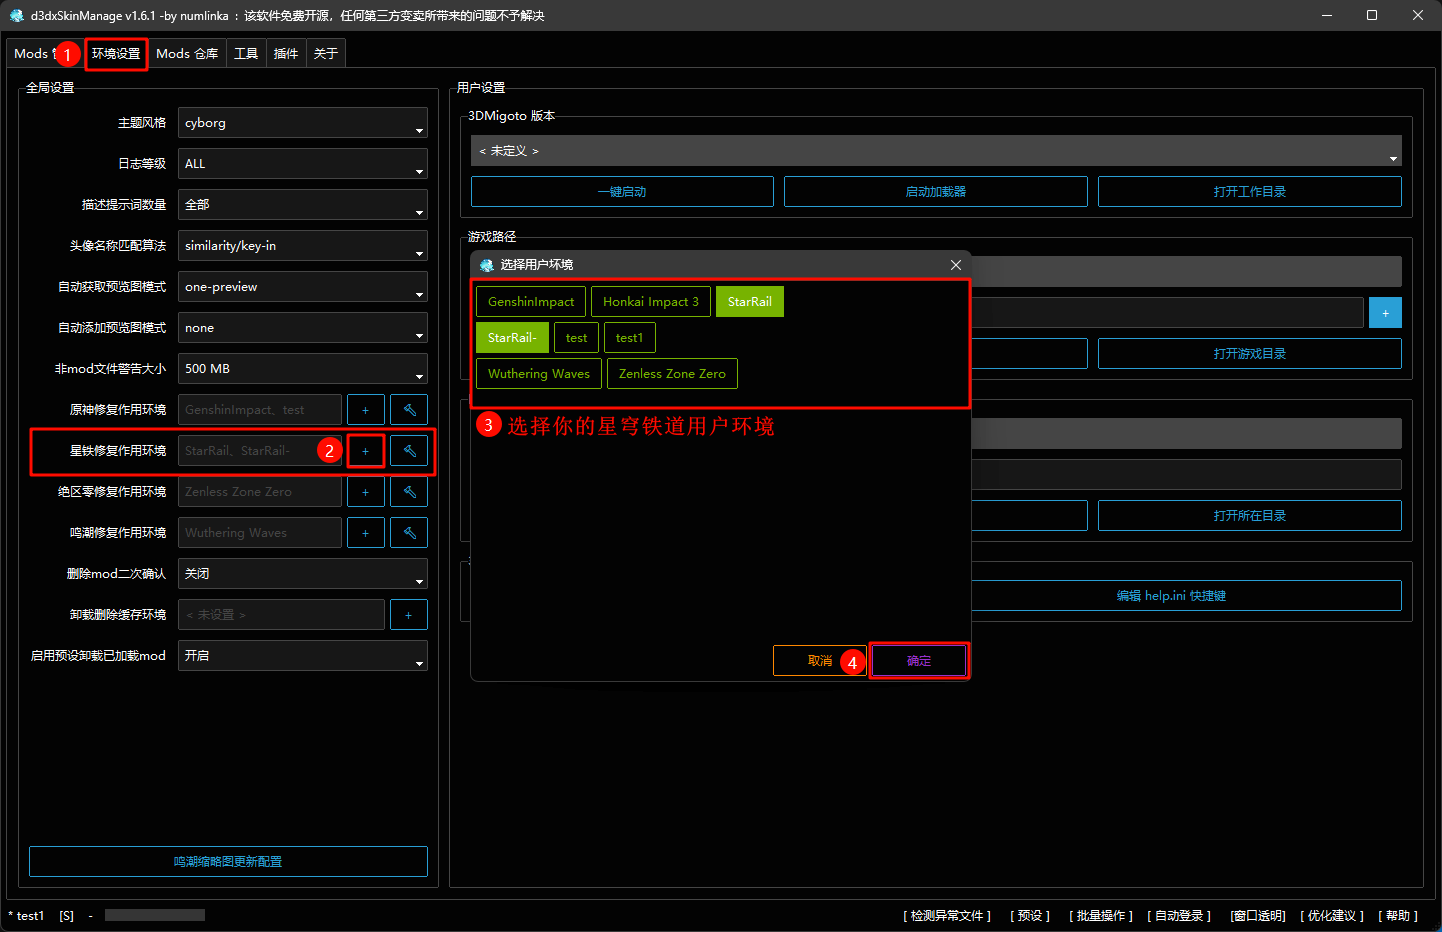Click the 卸载删除缓存环境 未设置 field
Screen dimensions: 1442x932
tap(281, 615)
